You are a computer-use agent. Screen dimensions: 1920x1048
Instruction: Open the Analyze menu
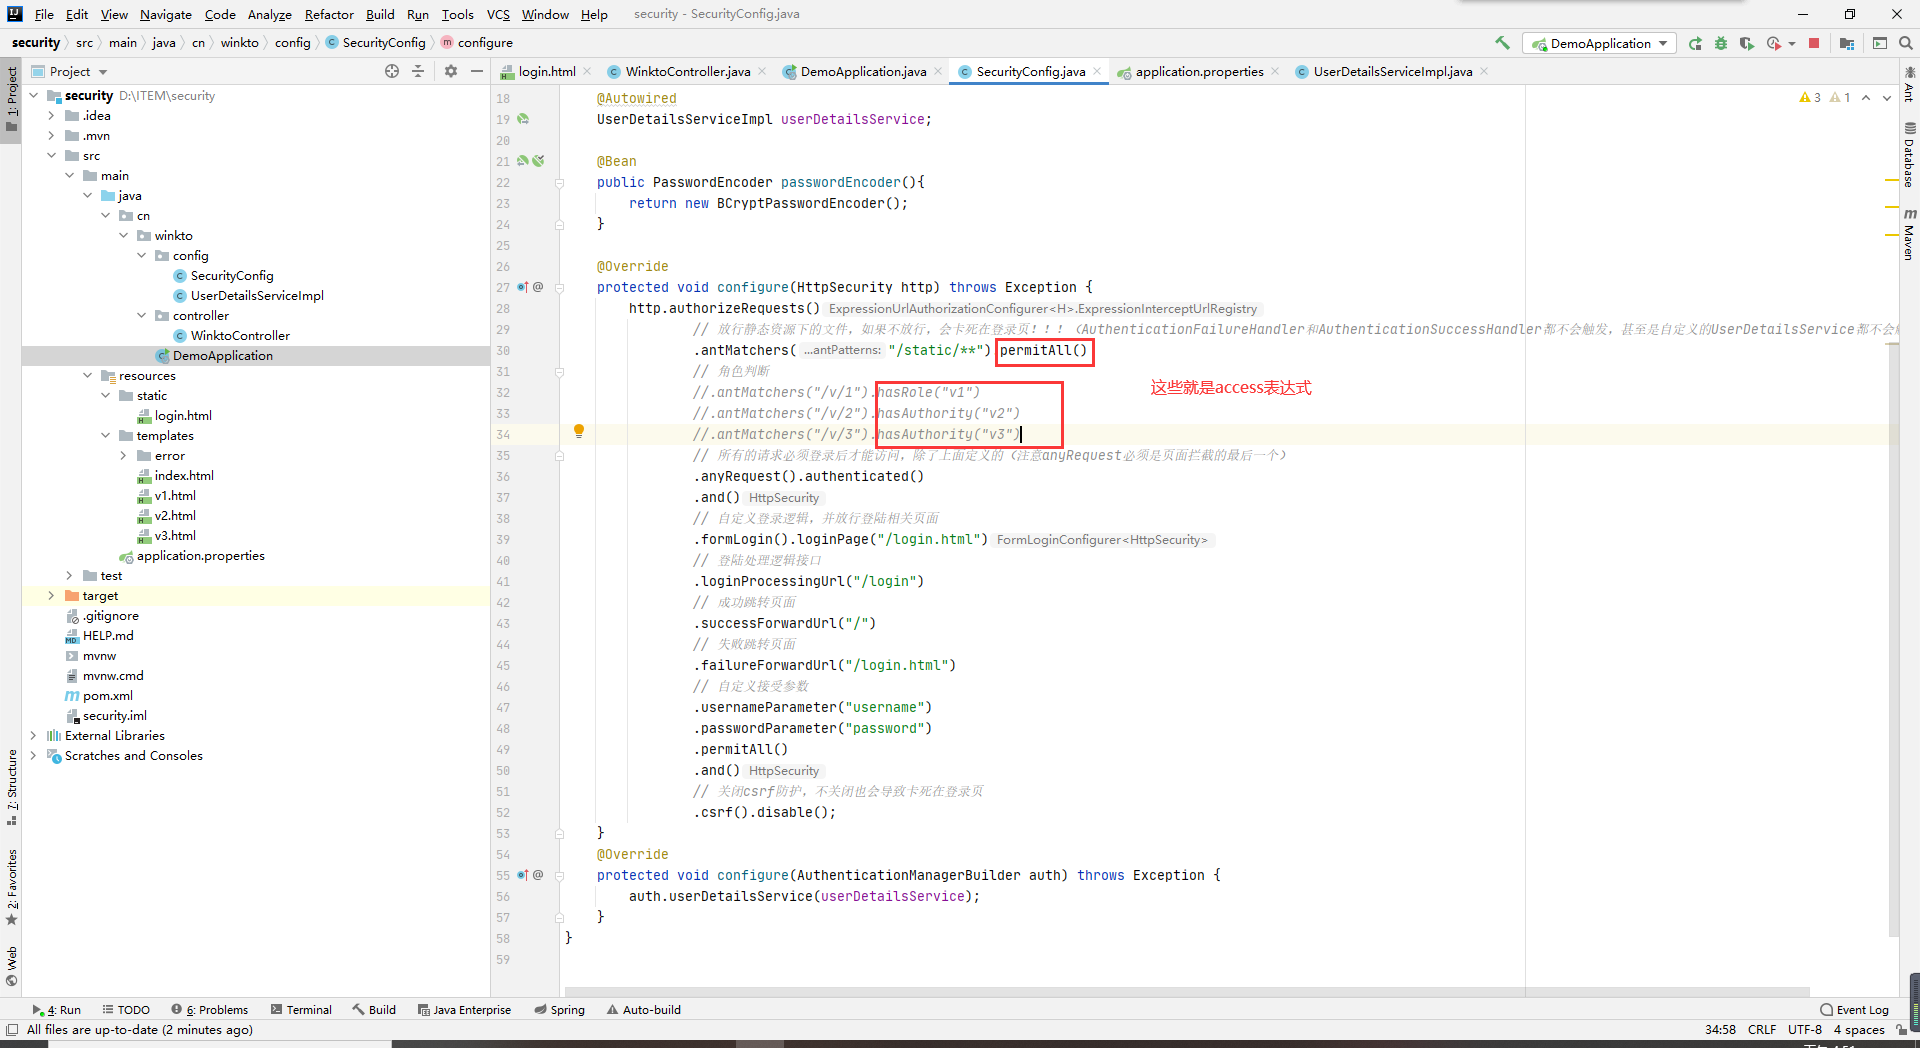(x=270, y=14)
